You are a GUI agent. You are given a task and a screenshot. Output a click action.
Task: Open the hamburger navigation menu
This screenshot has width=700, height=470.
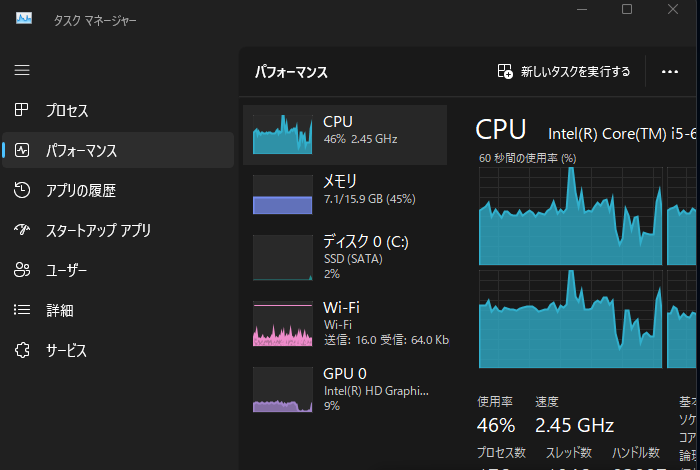(x=22, y=70)
